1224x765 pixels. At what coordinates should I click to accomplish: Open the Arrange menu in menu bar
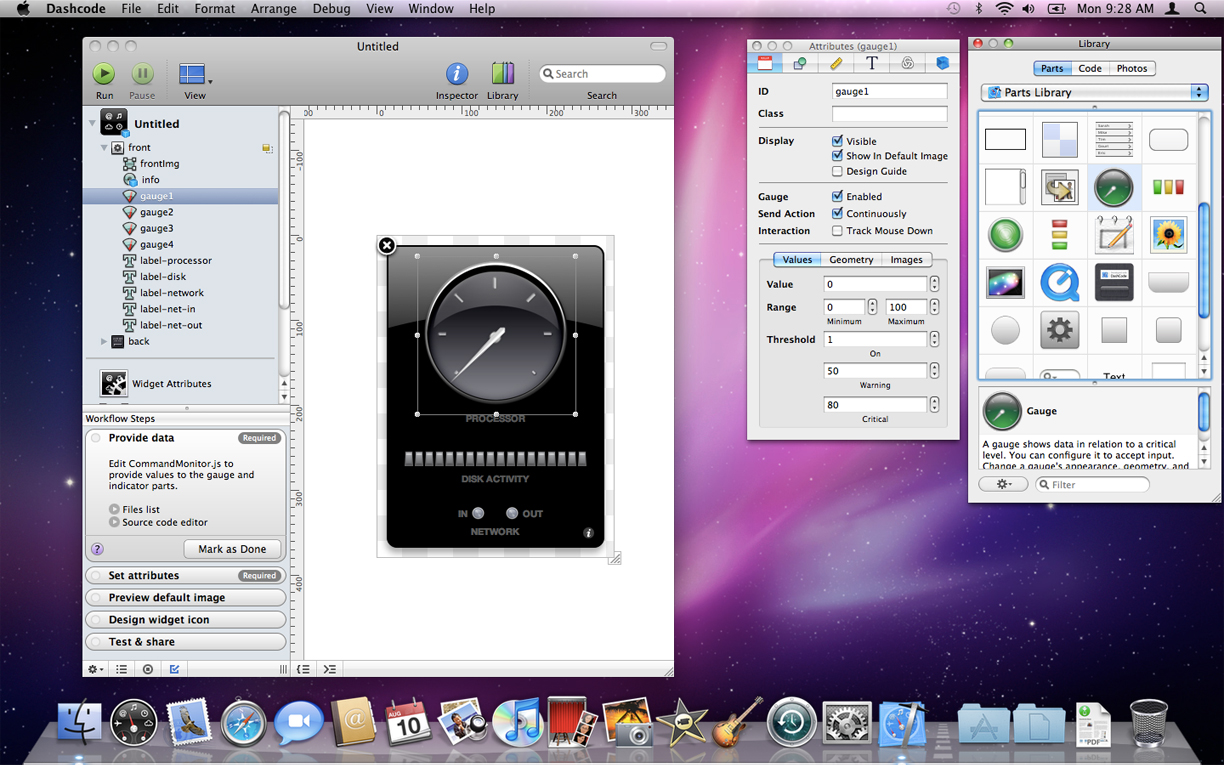pos(273,8)
